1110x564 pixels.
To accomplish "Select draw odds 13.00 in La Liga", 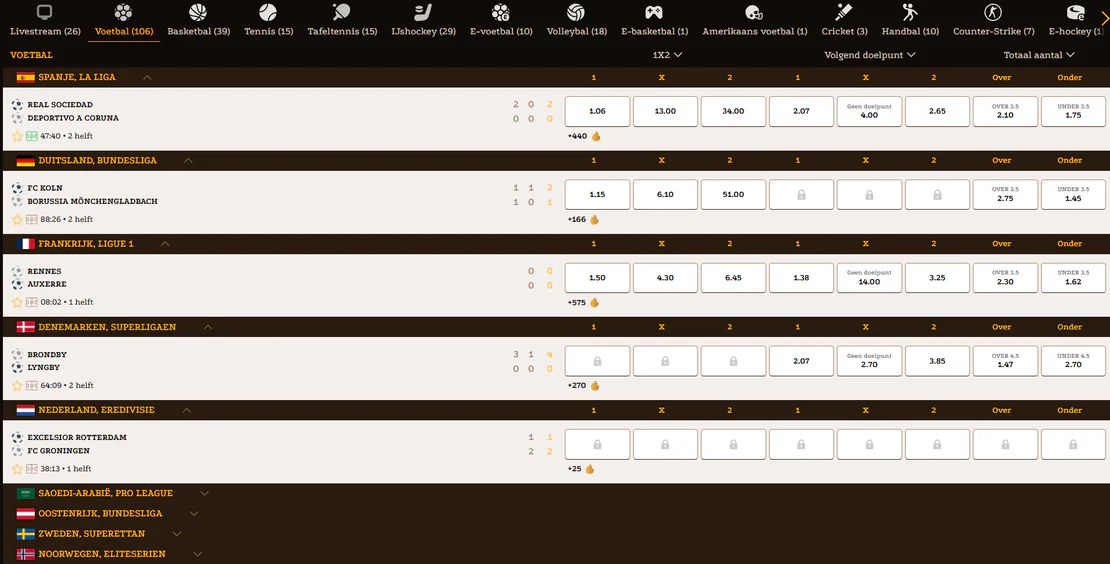I will [665, 111].
